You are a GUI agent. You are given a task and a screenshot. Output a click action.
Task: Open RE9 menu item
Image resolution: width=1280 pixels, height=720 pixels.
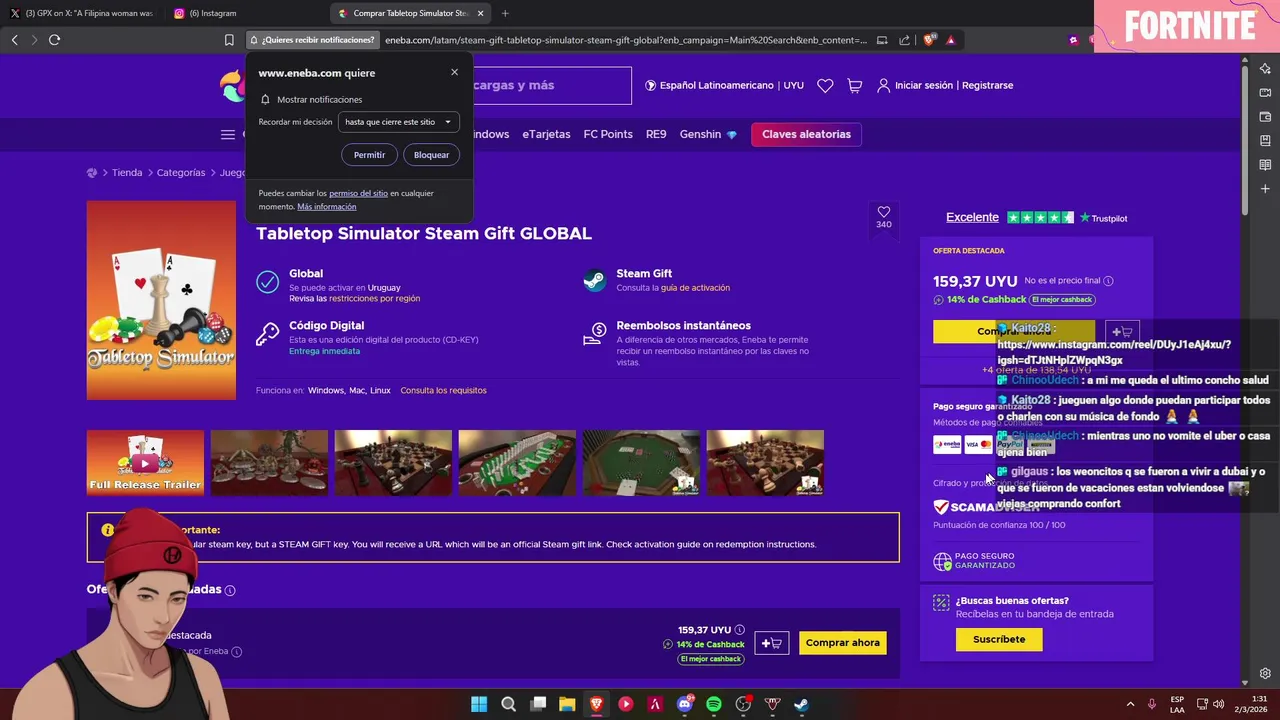[x=656, y=134]
